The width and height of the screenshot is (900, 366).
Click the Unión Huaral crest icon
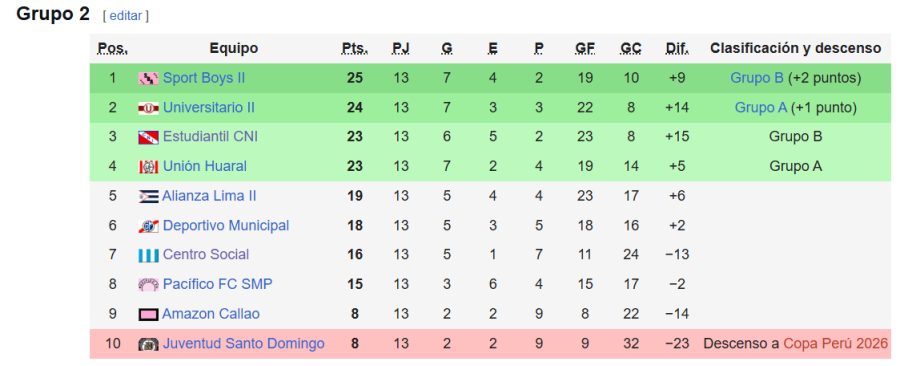(149, 167)
